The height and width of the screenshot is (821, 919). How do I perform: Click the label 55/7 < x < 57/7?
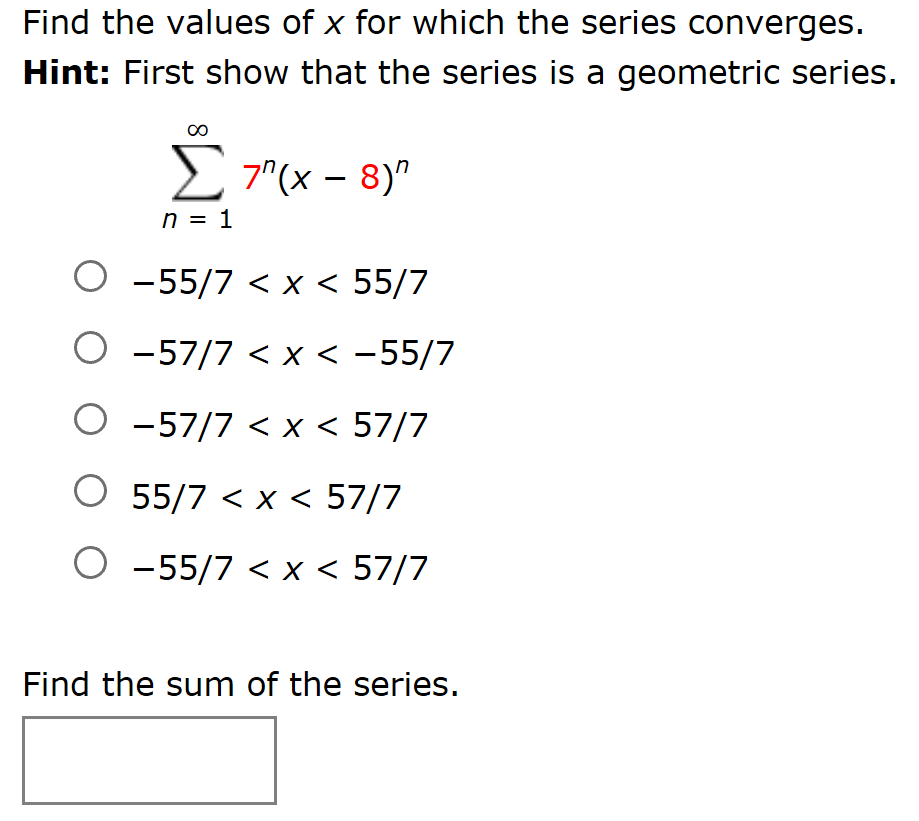(x=265, y=496)
